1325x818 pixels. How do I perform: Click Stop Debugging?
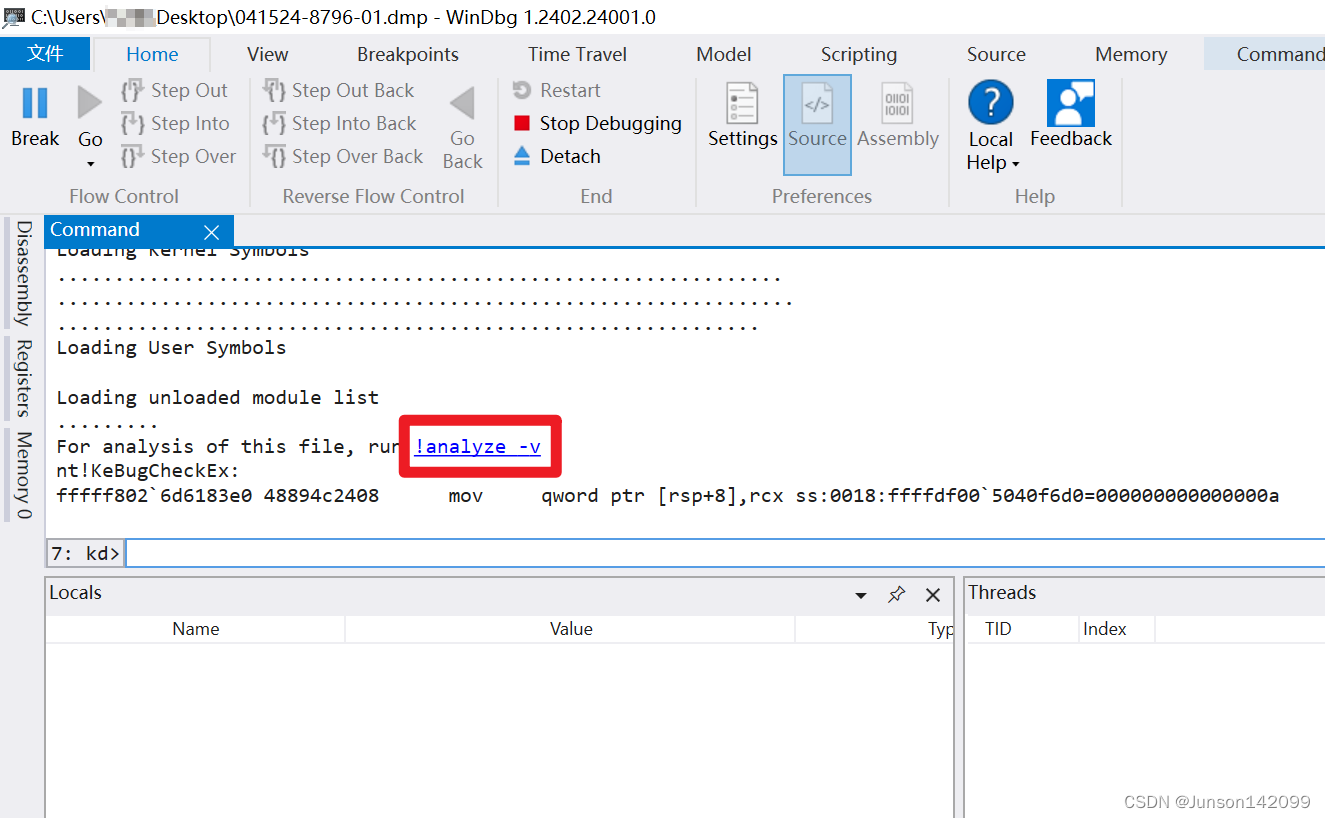pos(597,124)
